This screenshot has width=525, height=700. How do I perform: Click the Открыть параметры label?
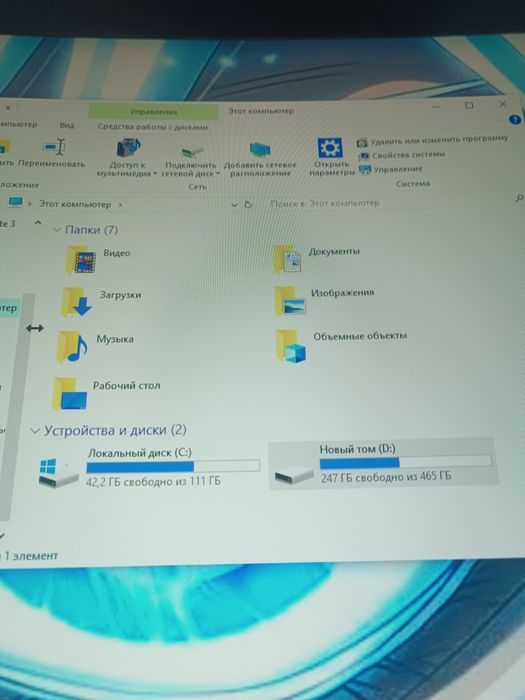tap(332, 169)
